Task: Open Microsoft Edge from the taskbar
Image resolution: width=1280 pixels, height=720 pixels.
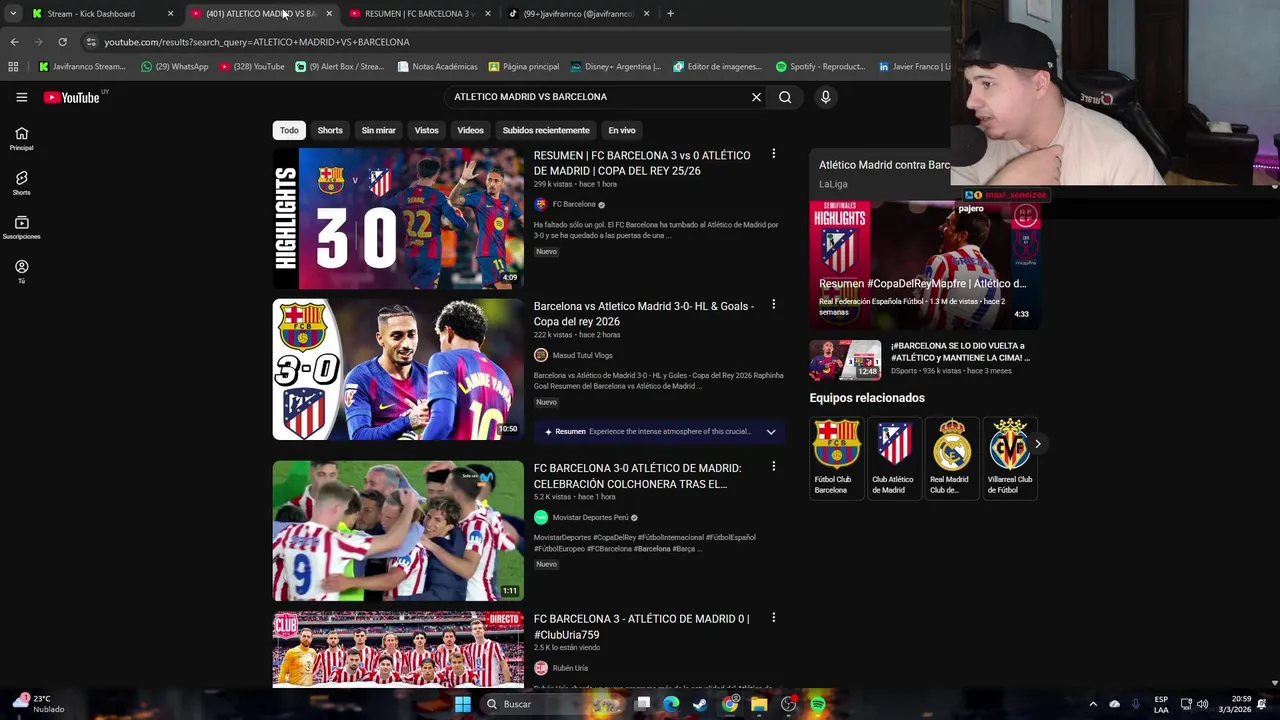Action: [x=671, y=704]
